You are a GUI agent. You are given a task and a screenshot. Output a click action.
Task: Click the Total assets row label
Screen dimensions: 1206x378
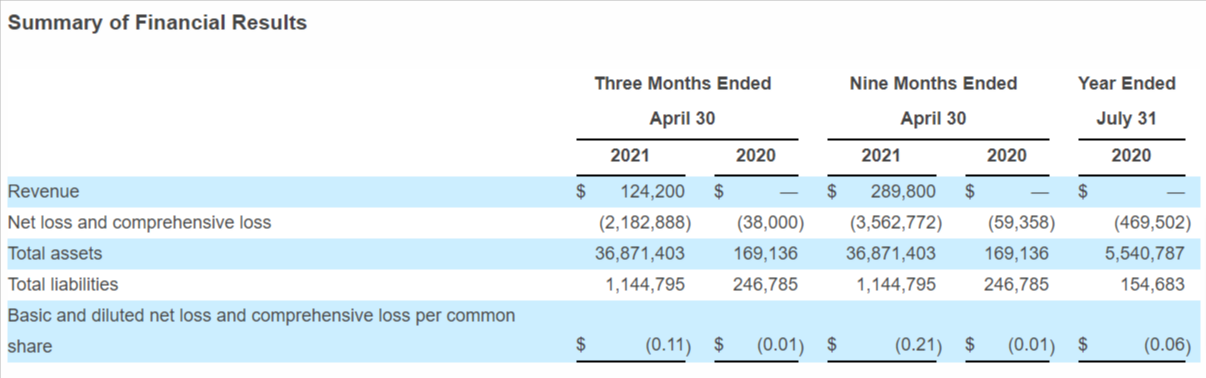(55, 253)
